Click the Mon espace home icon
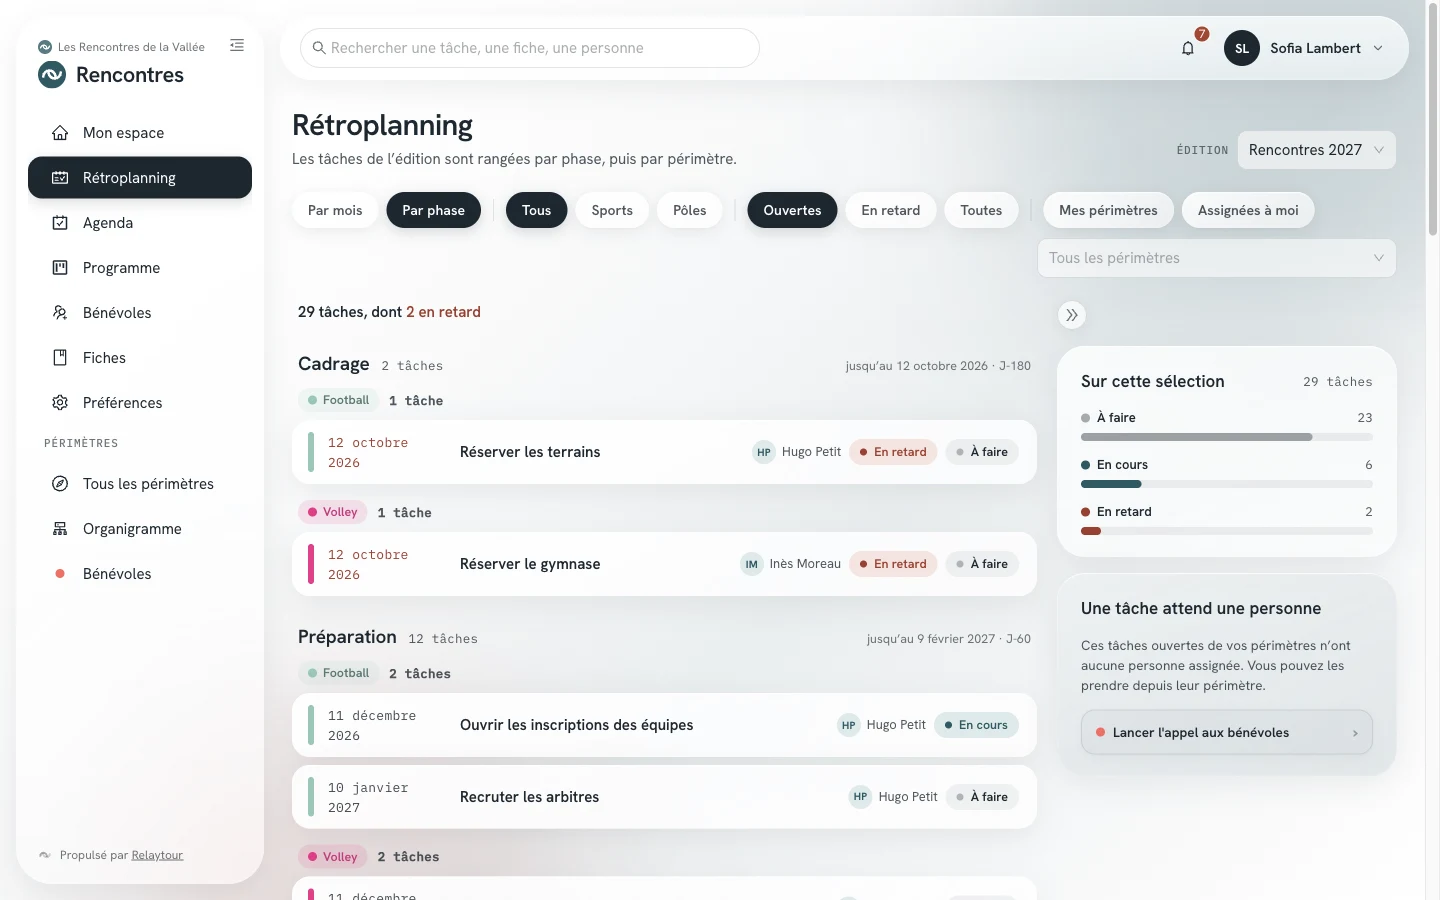1440x900 pixels. tap(60, 133)
